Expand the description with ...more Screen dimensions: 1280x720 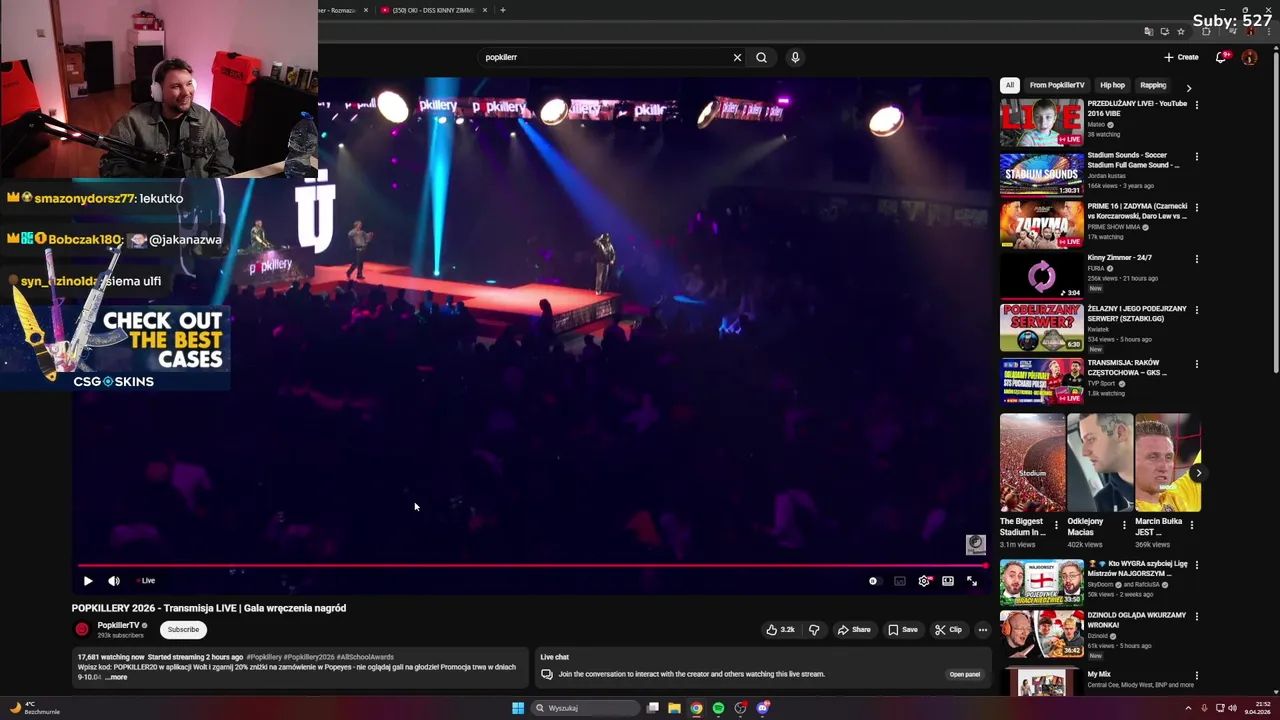116,677
